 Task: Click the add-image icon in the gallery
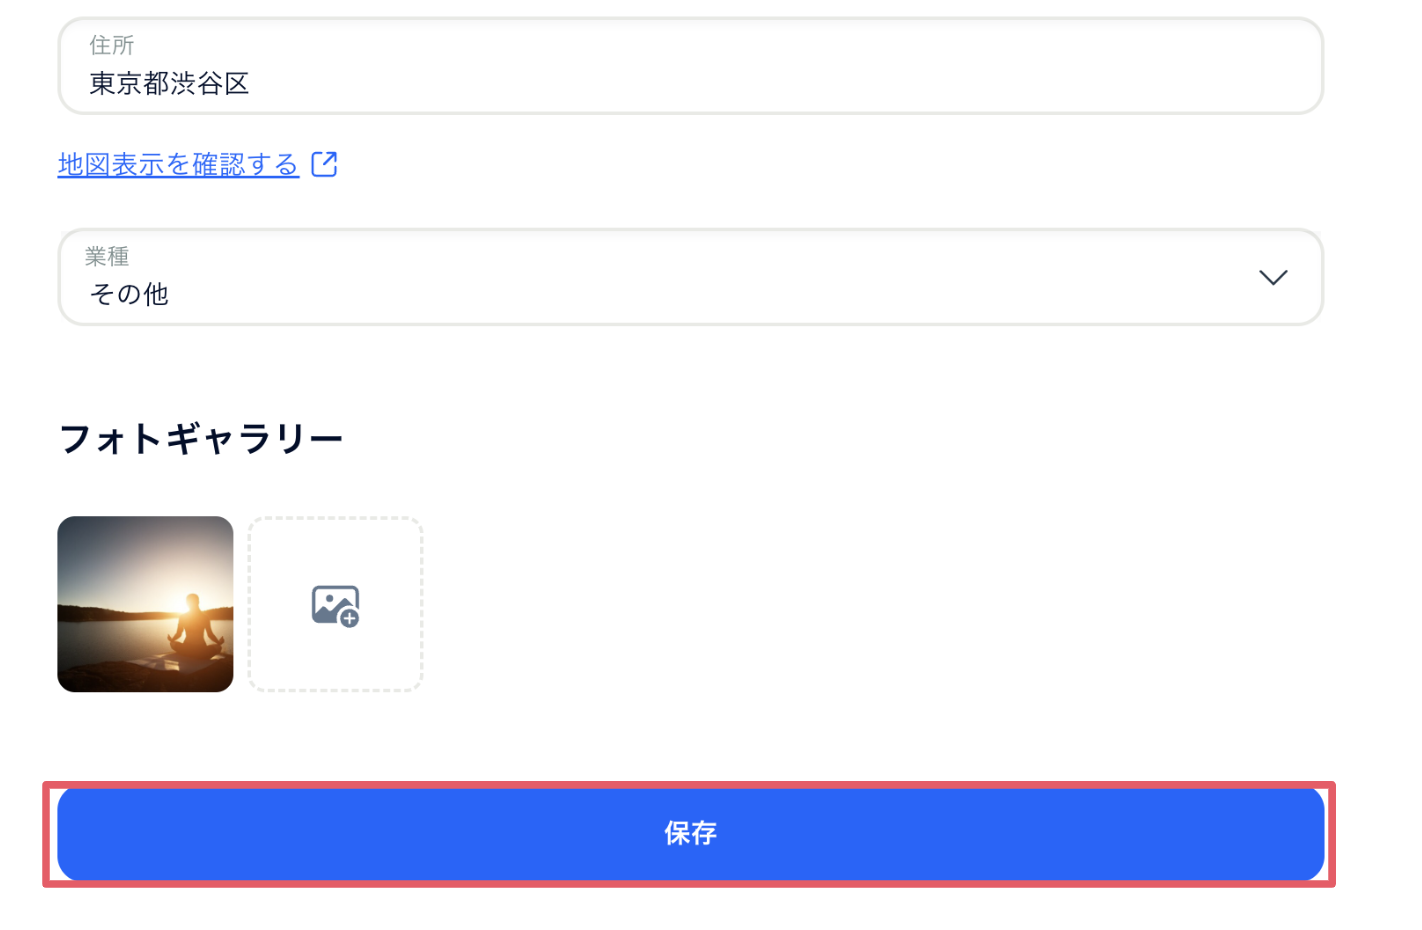[x=335, y=605]
